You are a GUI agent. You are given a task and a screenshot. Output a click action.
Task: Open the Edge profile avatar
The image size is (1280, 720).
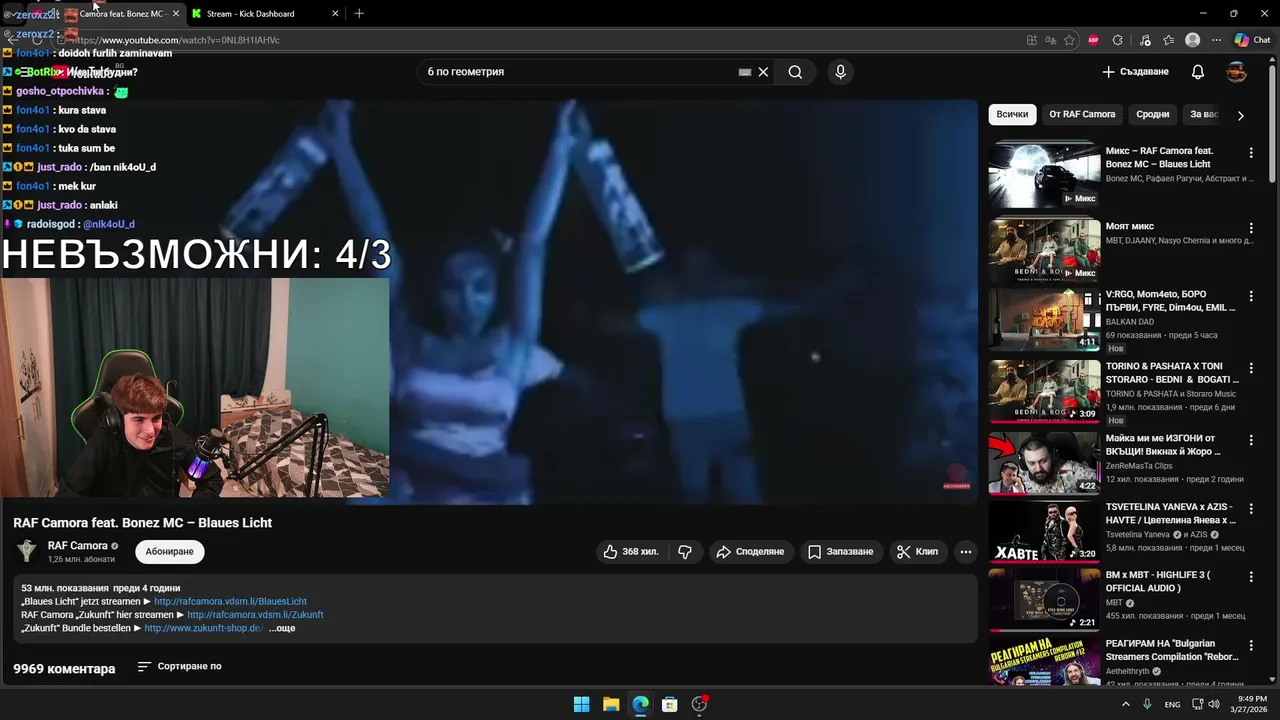[x=1192, y=40]
